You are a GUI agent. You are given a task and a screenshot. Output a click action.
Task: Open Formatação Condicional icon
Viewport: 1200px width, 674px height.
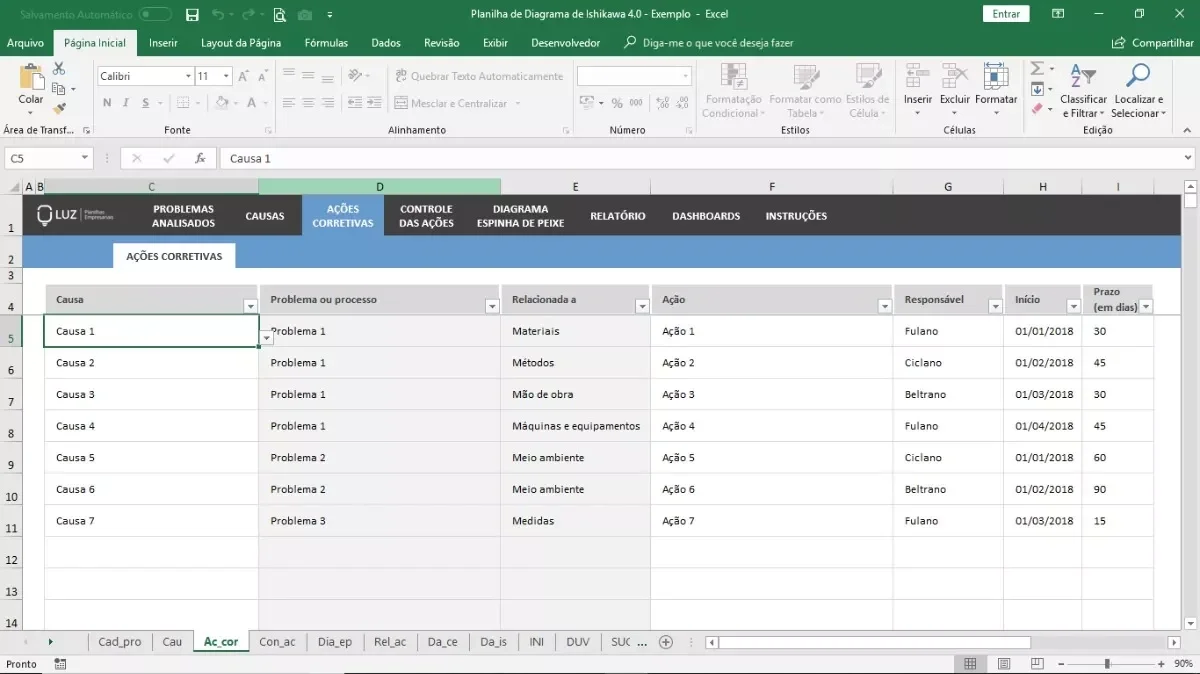coord(733,77)
